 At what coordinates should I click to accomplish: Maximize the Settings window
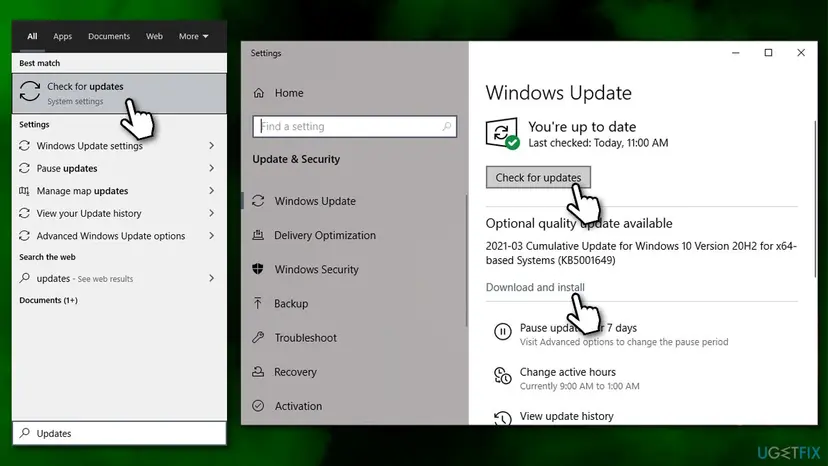pyautogui.click(x=768, y=52)
